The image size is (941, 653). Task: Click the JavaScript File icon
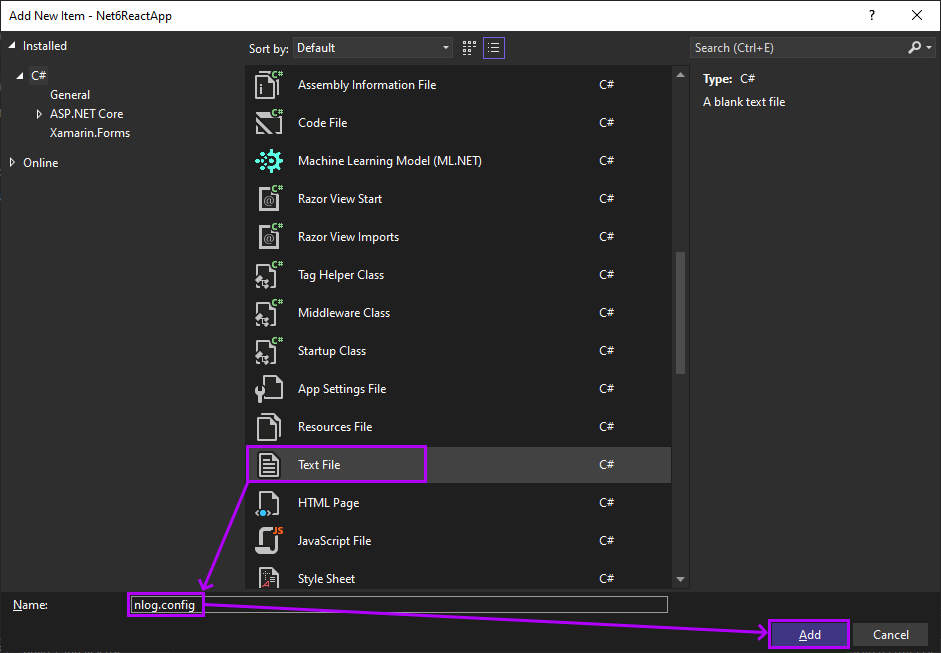coord(268,541)
